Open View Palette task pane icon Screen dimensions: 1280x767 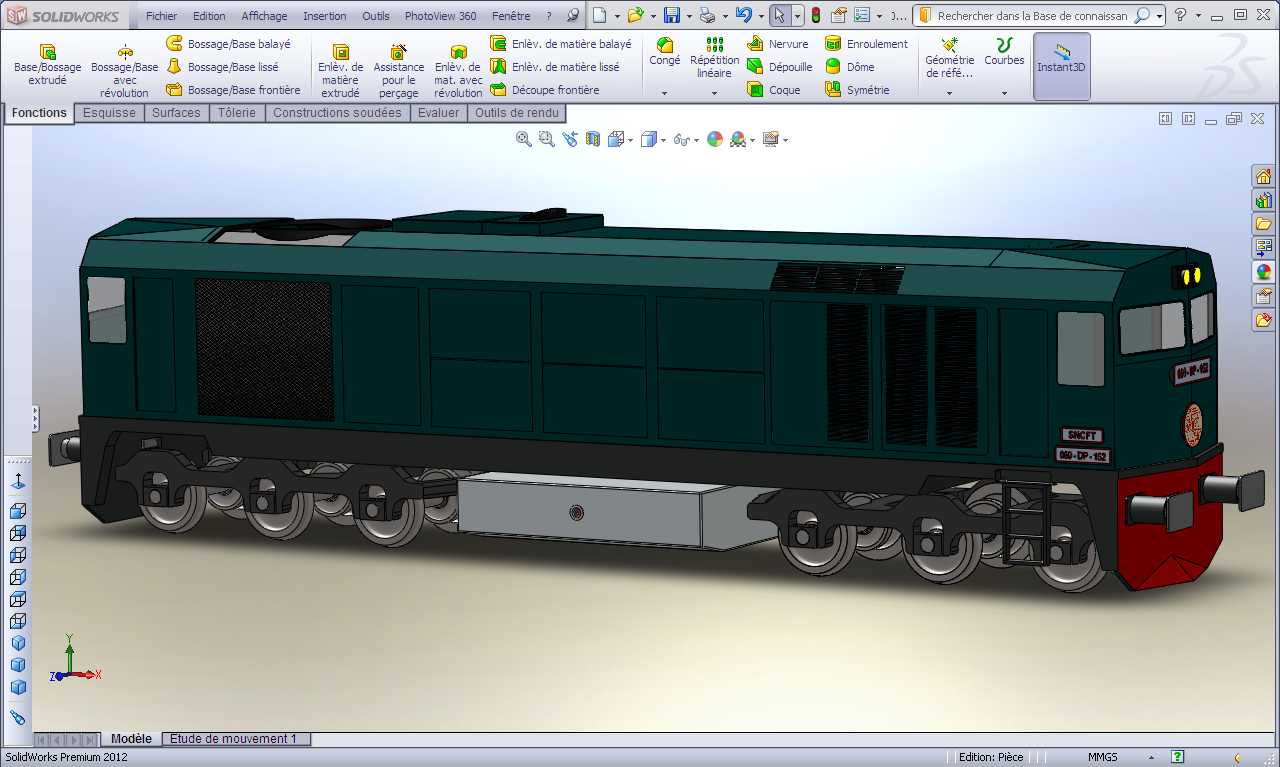[x=1264, y=247]
